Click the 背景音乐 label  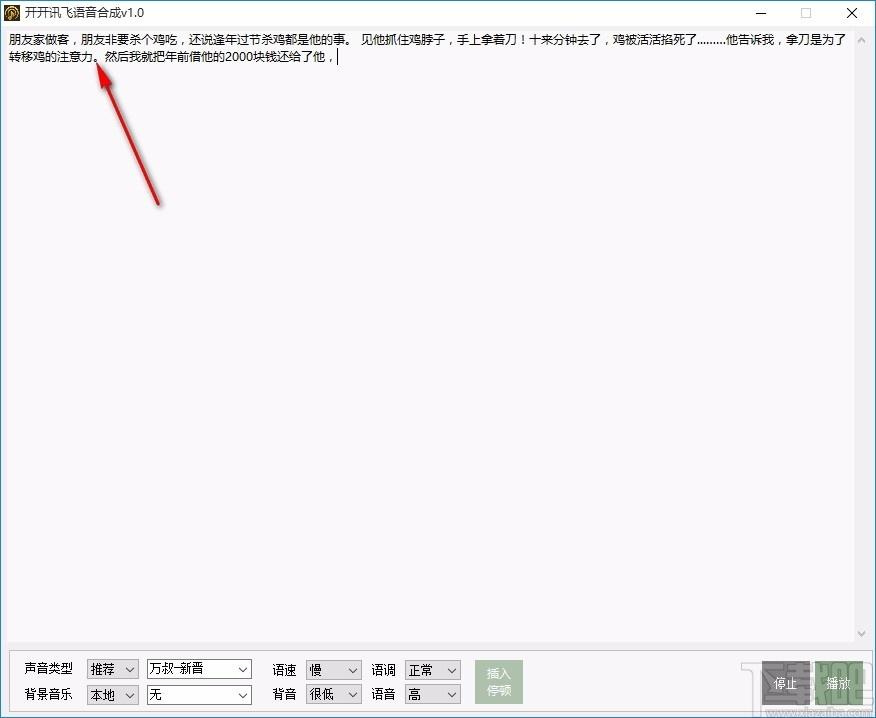(x=49, y=694)
